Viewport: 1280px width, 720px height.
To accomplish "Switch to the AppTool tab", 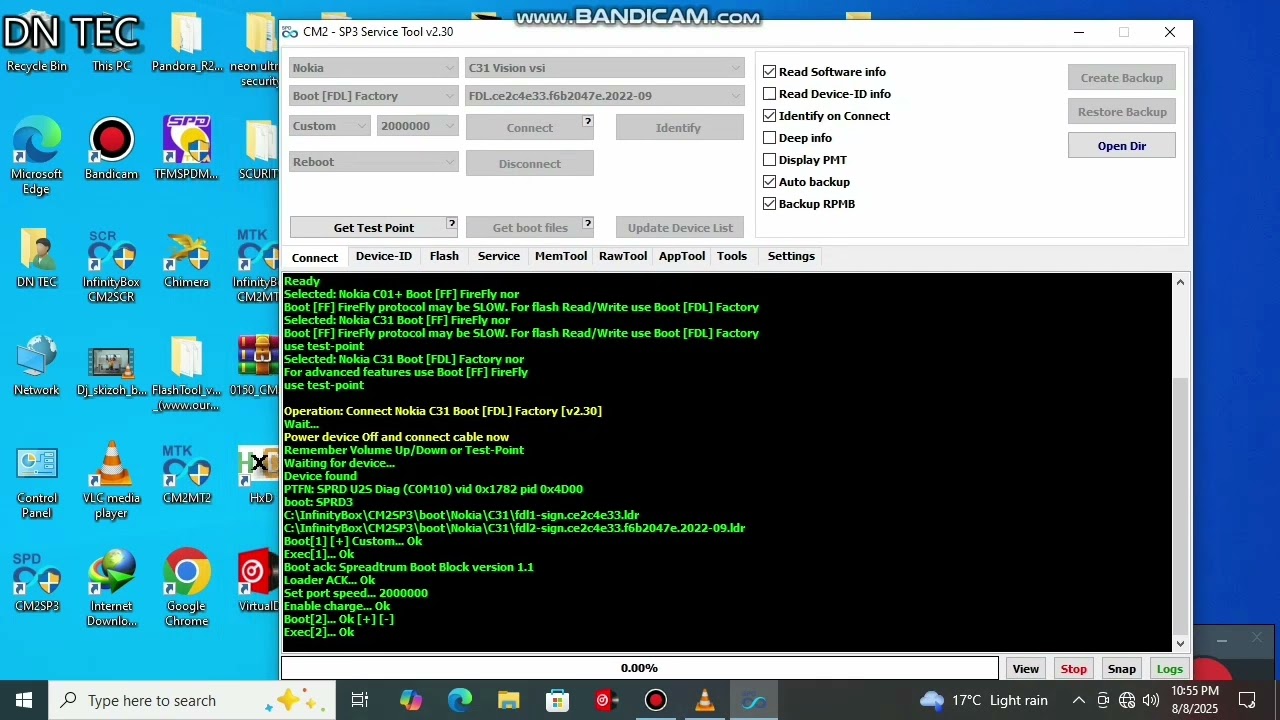I will (x=682, y=256).
